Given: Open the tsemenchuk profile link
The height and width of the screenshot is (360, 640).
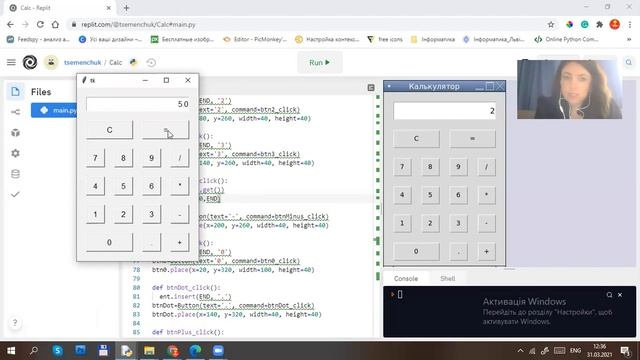Looking at the screenshot, I should [x=82, y=62].
